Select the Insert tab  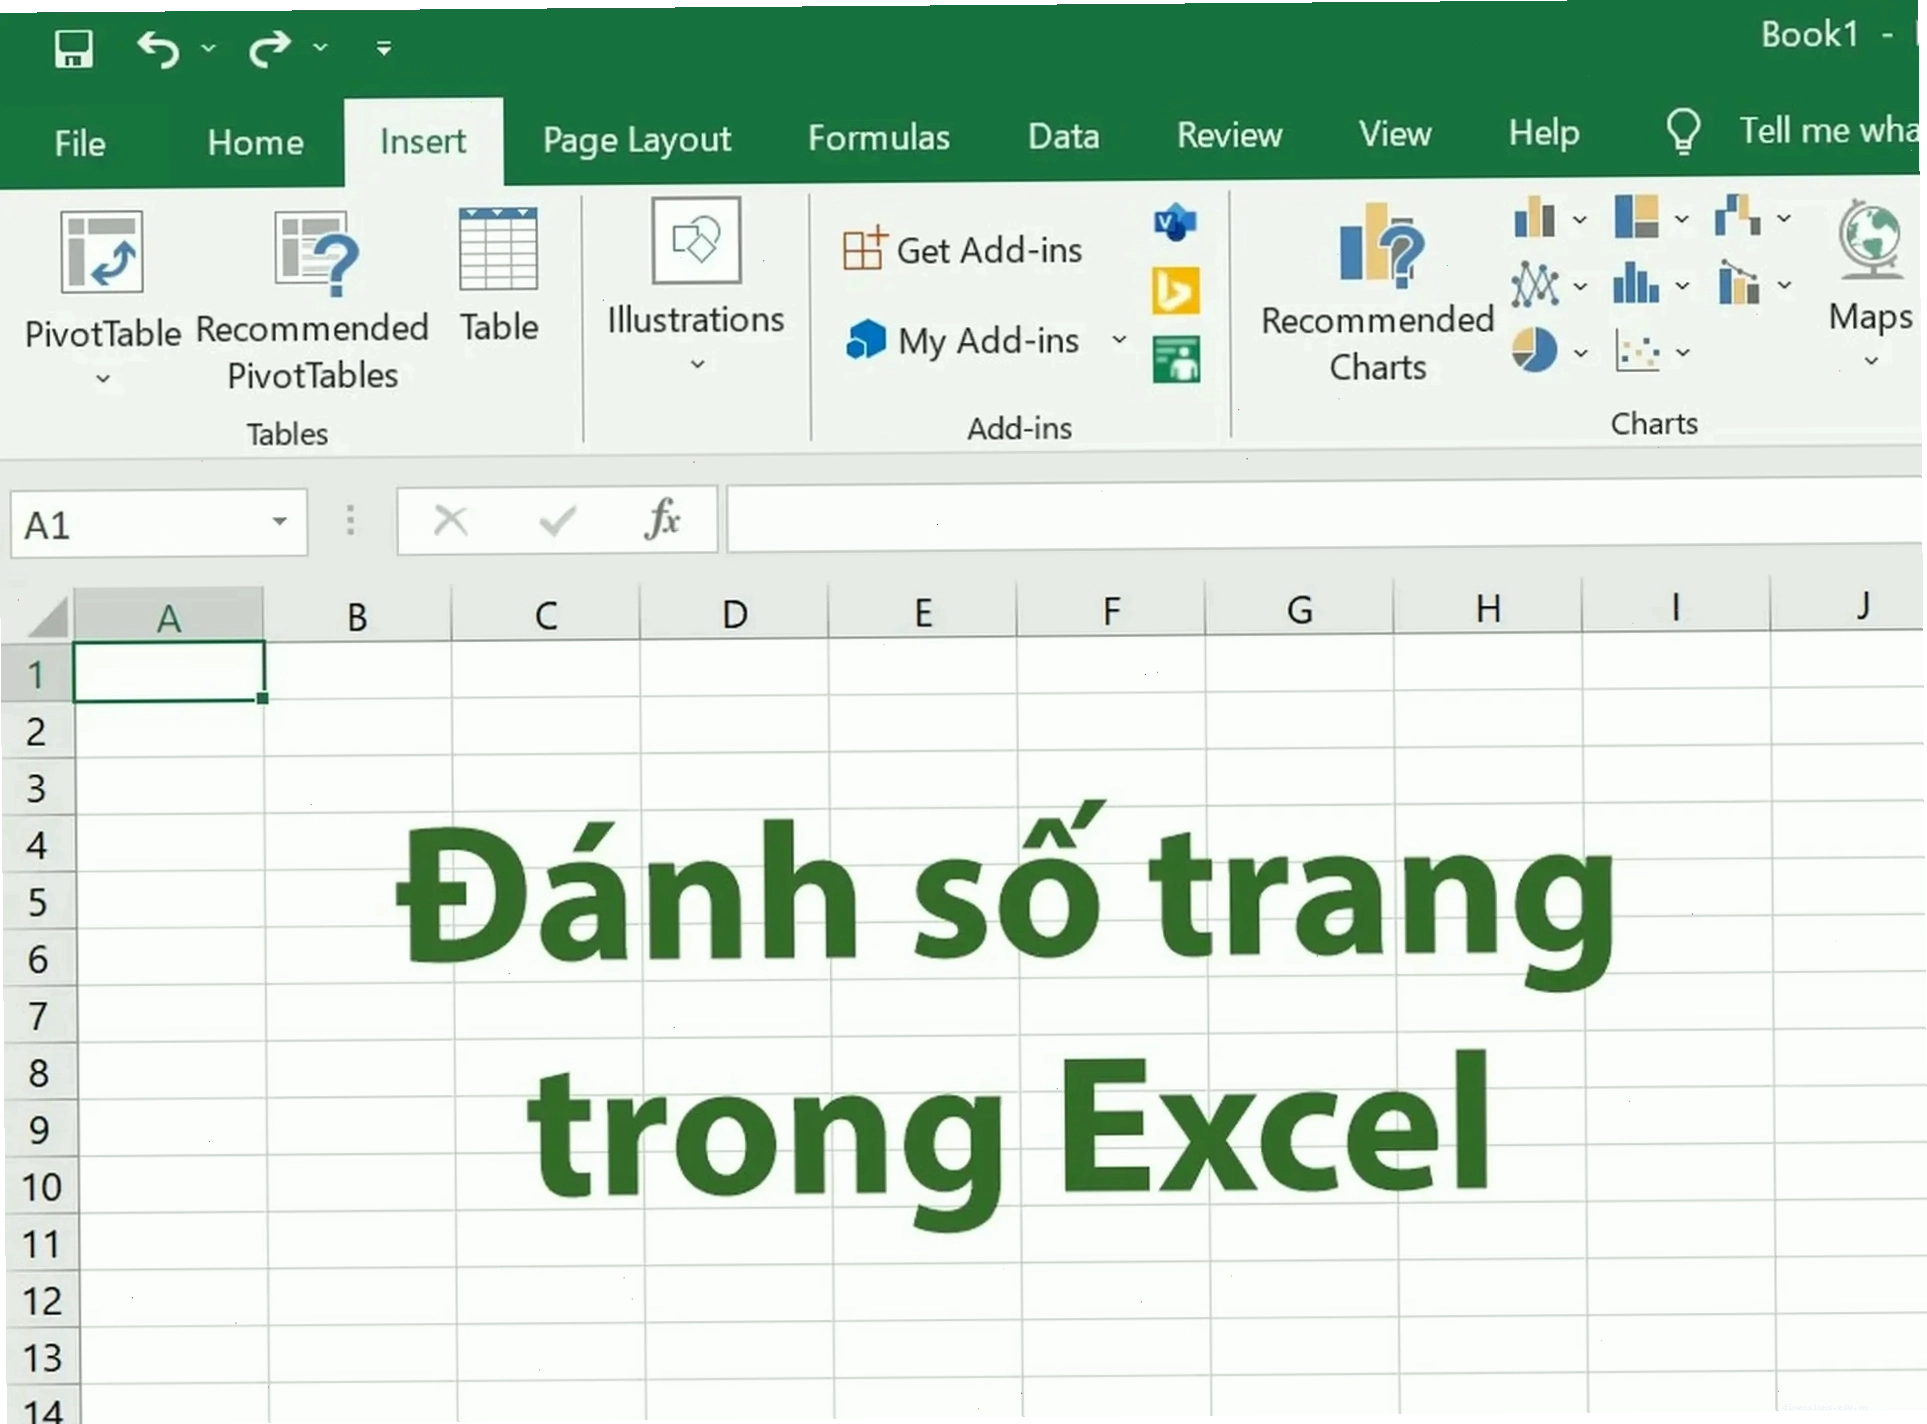point(423,141)
